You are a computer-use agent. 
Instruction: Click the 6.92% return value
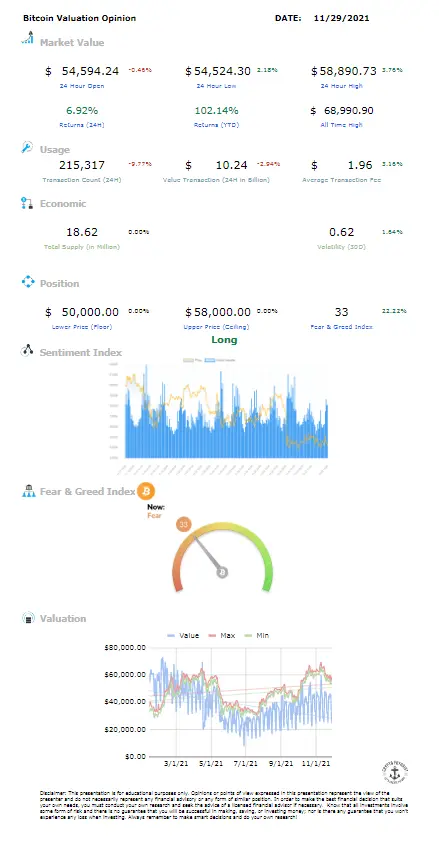(x=82, y=111)
